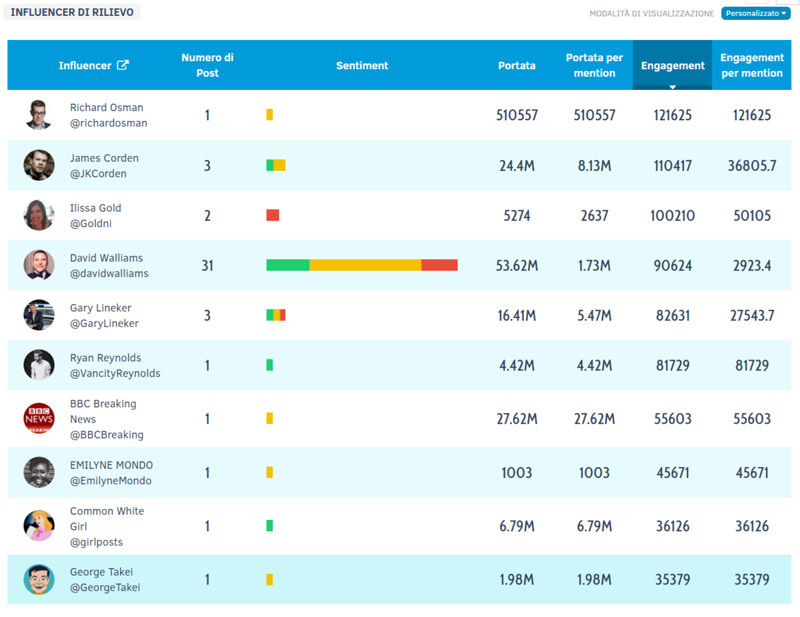800x617 pixels.
Task: Select Gary Lineker's engagement per mention 27543.7
Action: click(752, 315)
